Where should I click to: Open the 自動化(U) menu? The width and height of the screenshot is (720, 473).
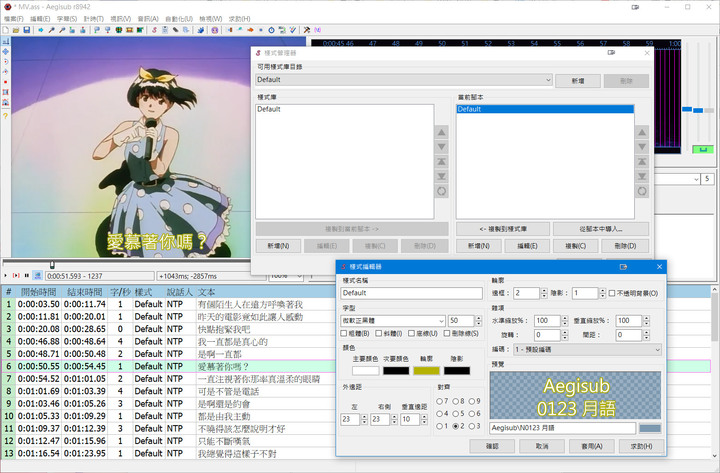[179, 19]
